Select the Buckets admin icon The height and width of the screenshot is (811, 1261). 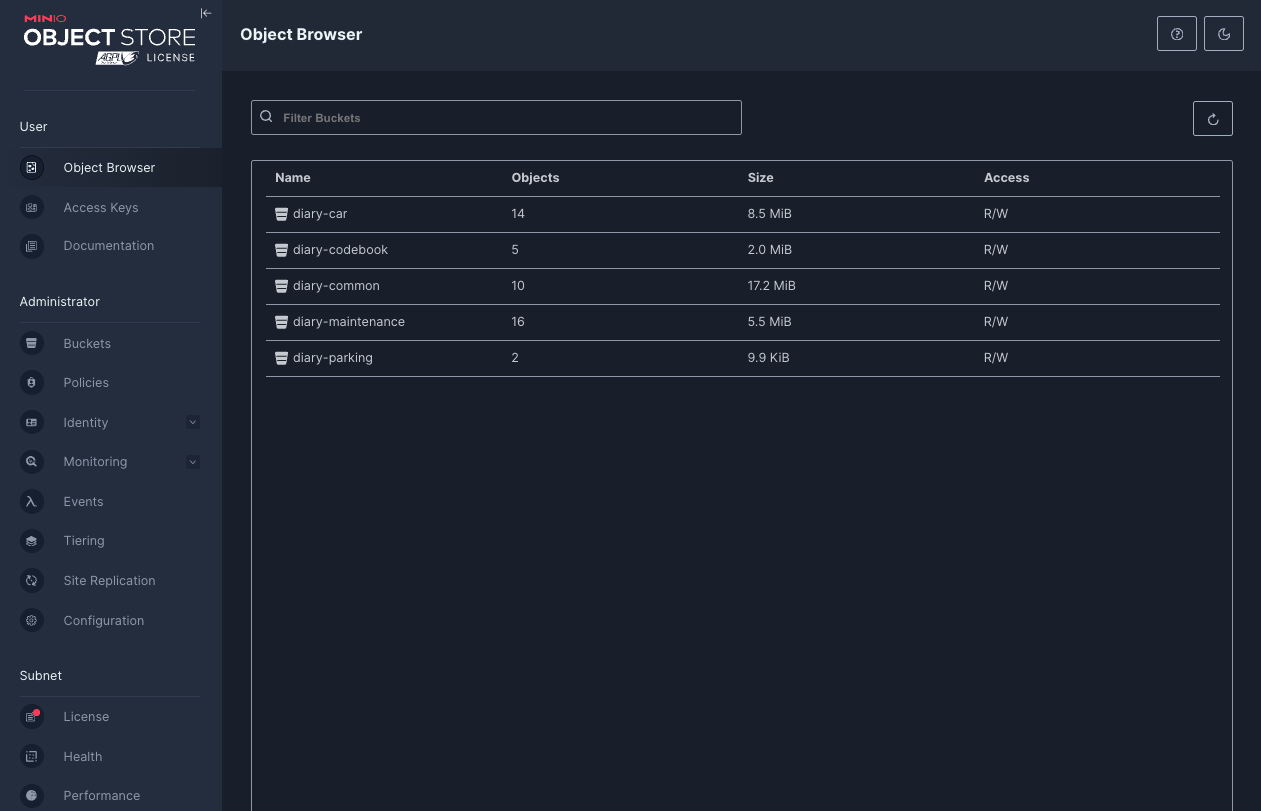click(31, 343)
